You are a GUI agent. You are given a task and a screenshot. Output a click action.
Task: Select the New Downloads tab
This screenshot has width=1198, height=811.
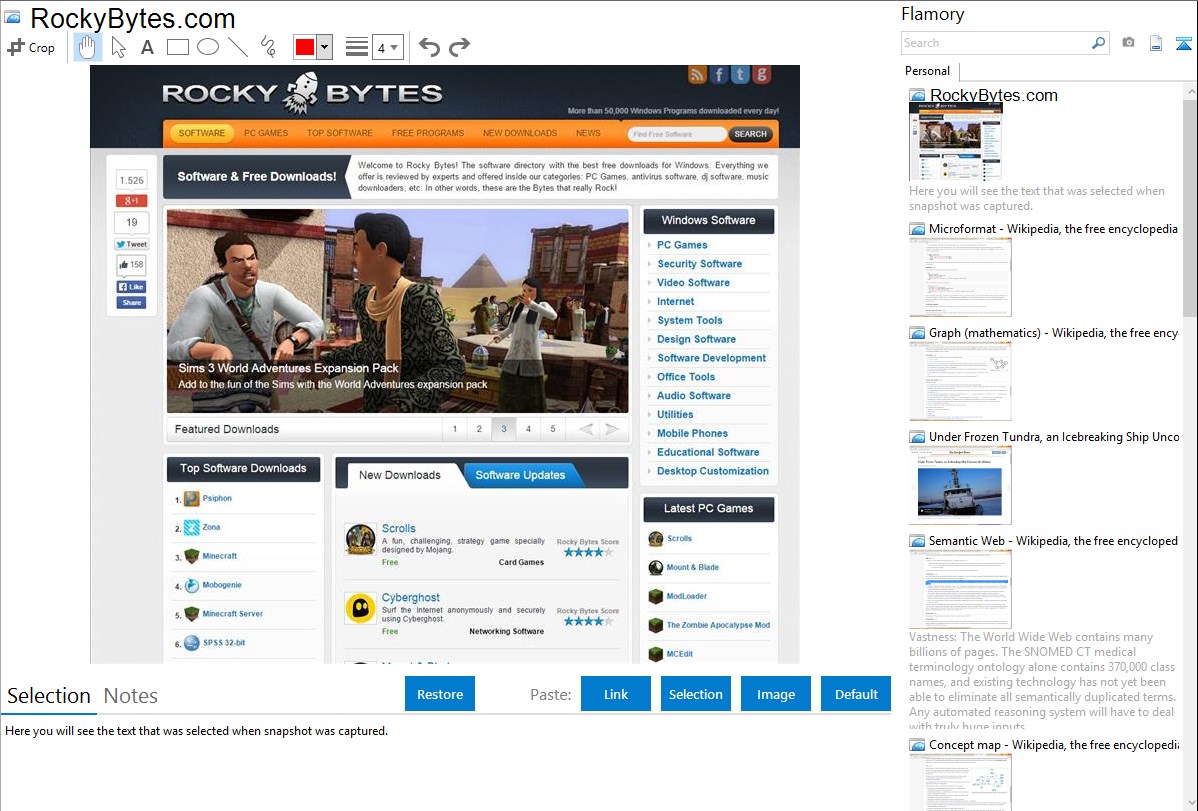(x=400, y=475)
